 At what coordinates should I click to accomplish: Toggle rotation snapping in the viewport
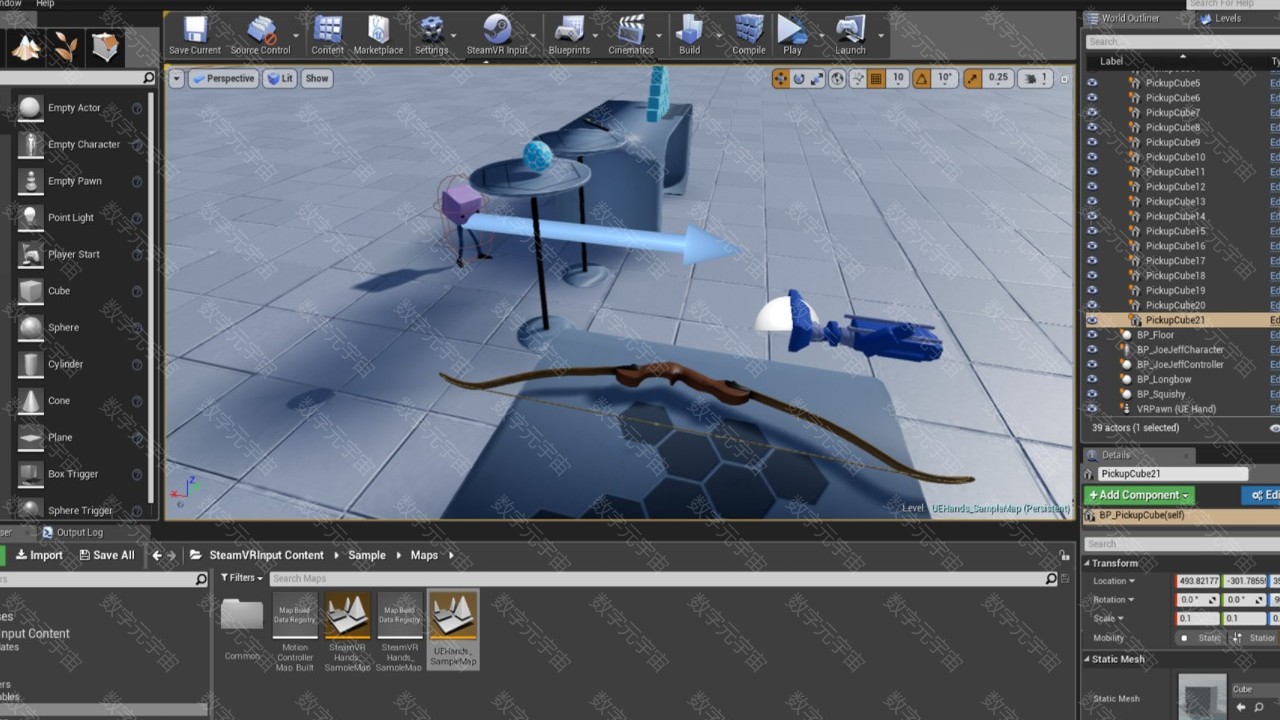[922, 78]
